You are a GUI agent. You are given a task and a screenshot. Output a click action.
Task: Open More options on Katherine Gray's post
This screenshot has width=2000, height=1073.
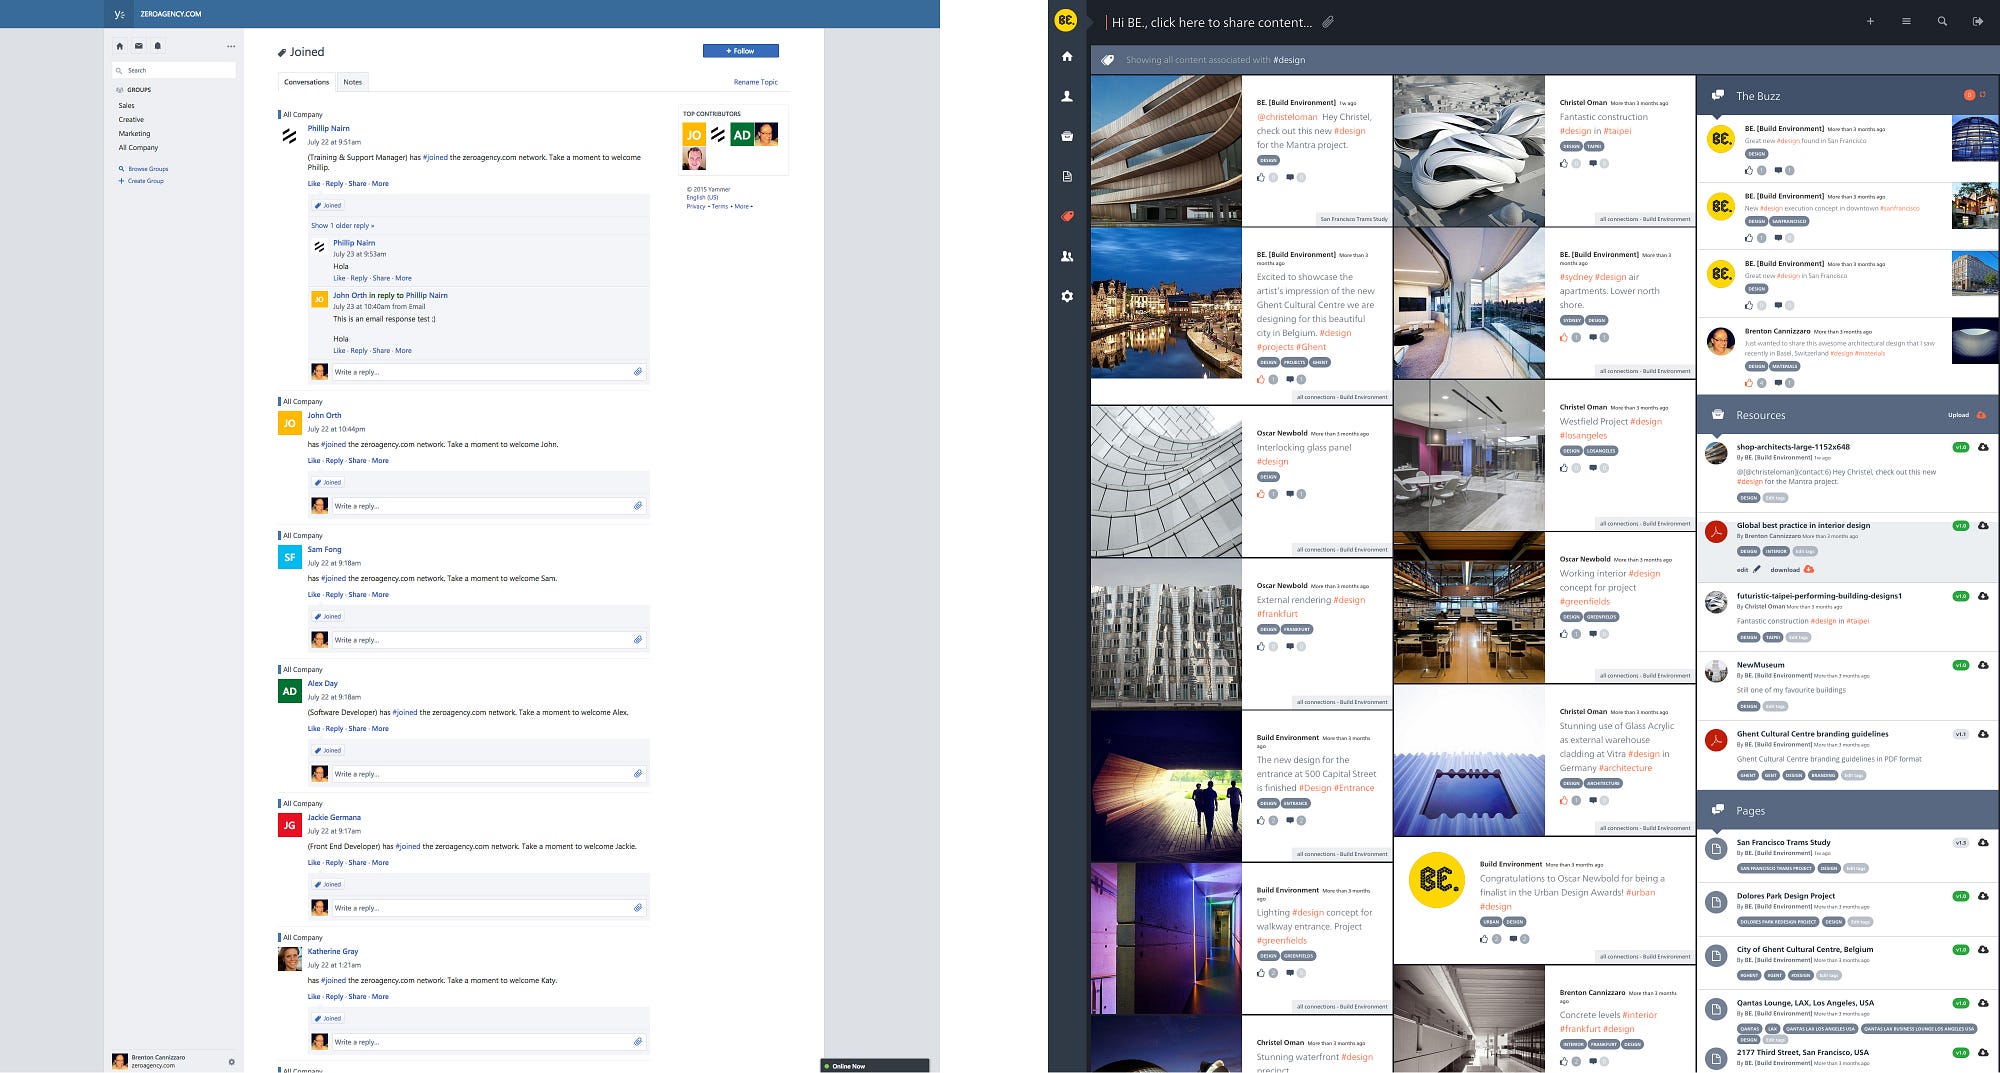[380, 997]
